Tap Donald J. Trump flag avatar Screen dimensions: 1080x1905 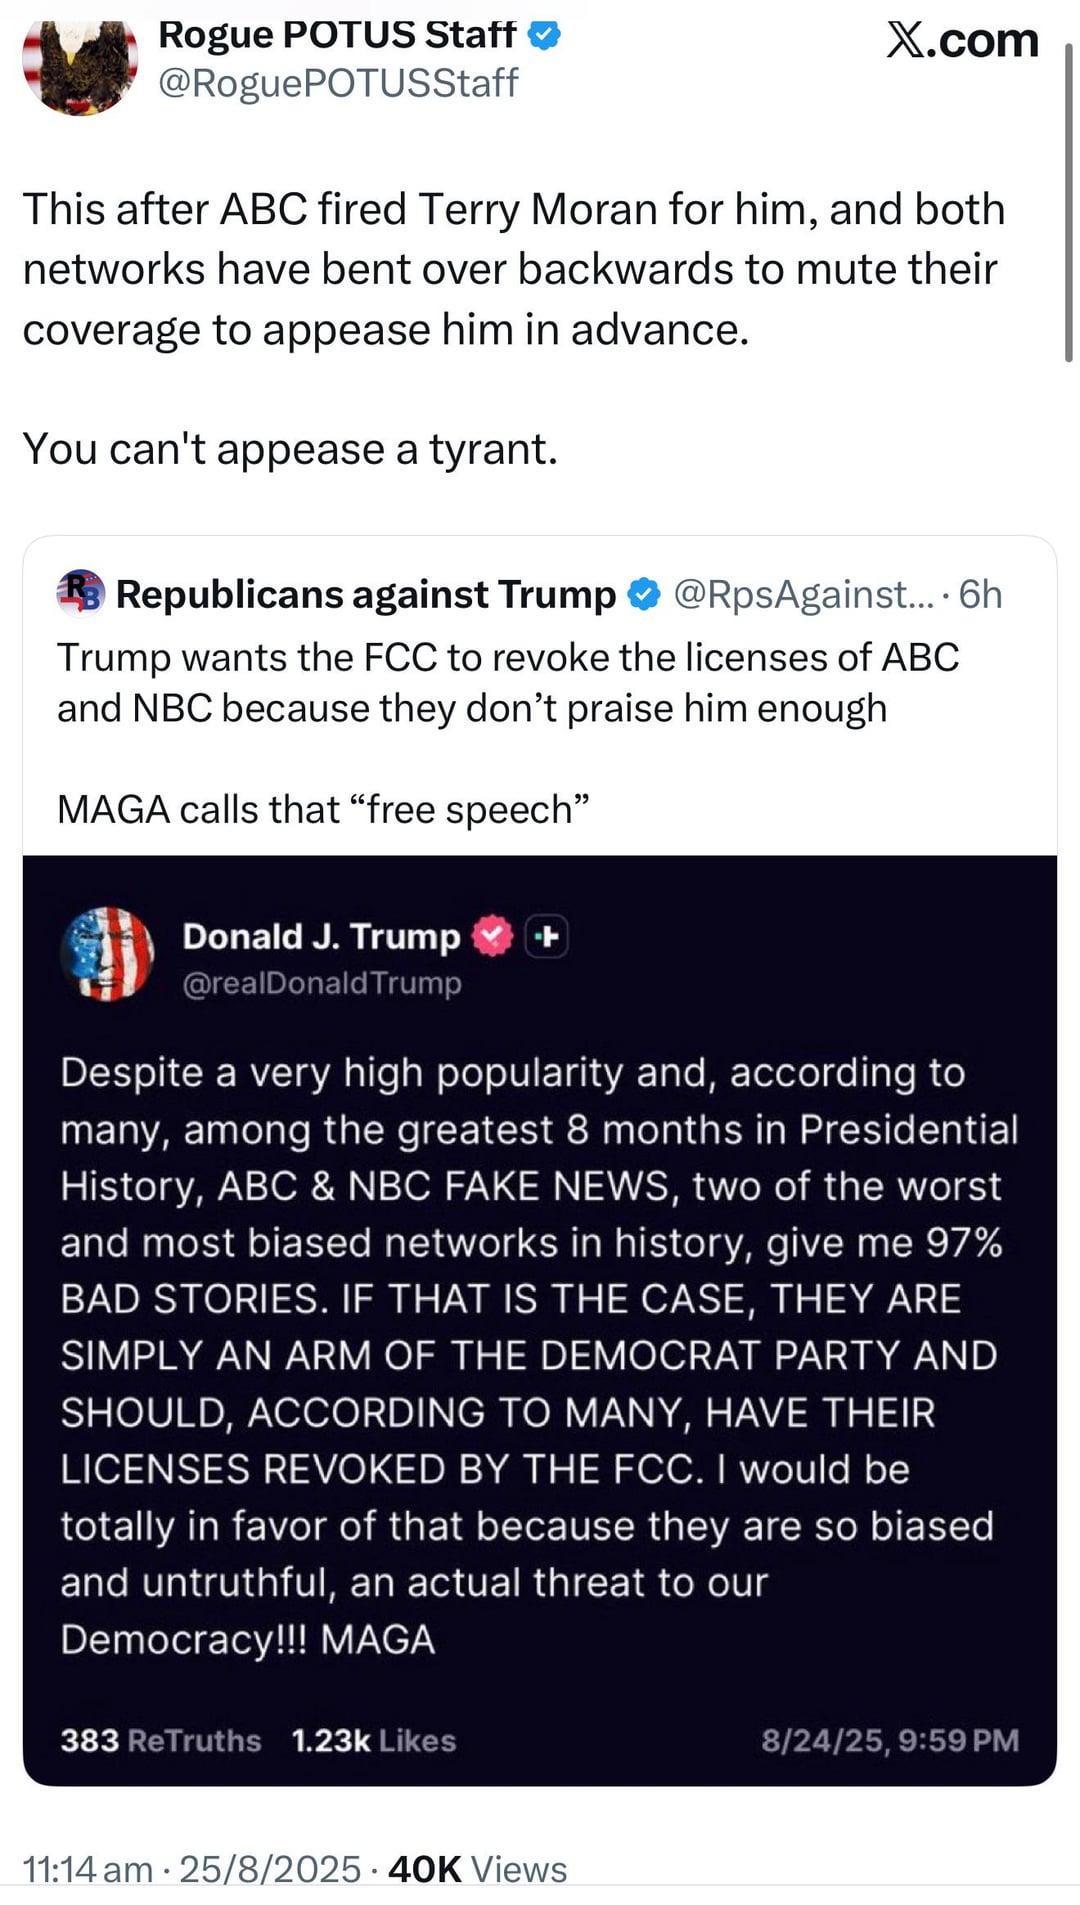tap(107, 954)
